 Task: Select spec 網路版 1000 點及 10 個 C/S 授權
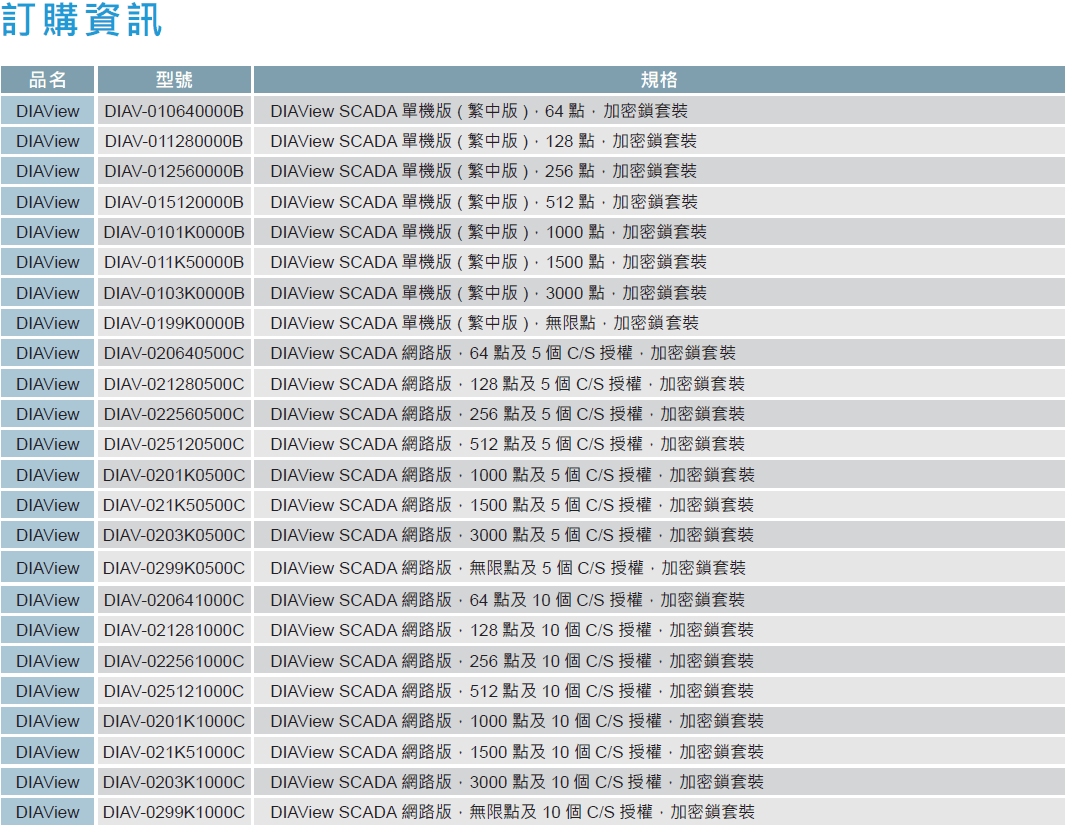click(x=517, y=721)
